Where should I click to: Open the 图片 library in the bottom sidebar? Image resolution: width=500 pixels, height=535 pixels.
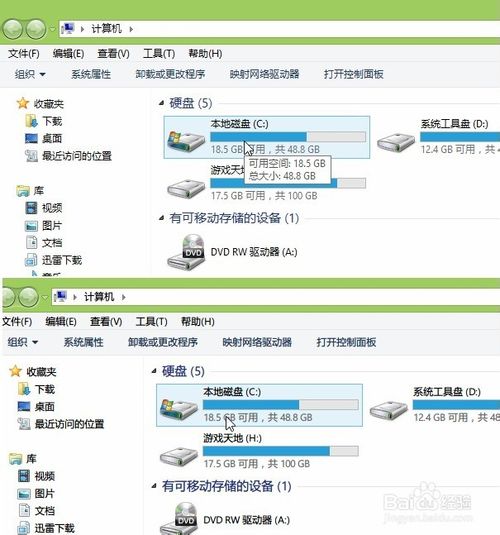click(36, 493)
